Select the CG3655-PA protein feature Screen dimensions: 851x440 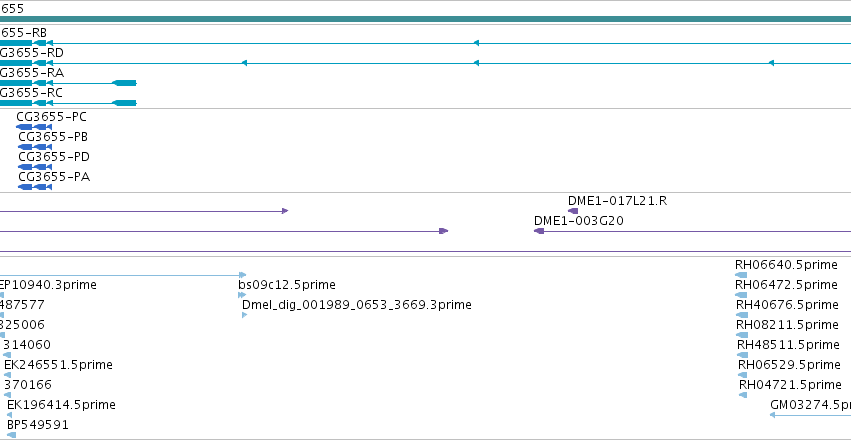pos(35,187)
